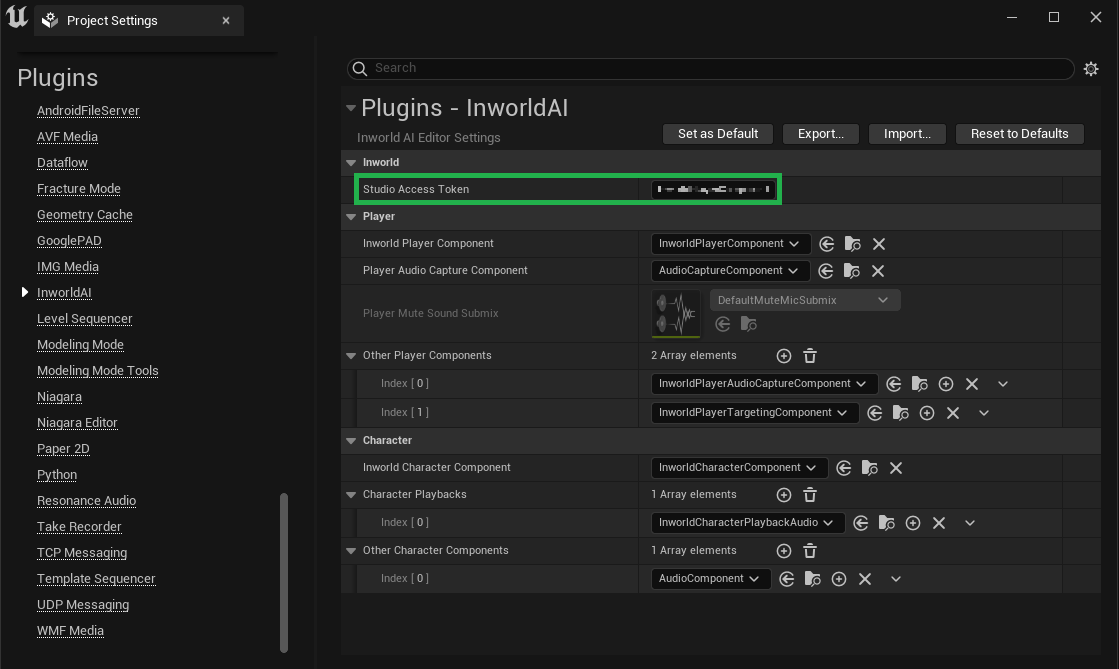Image resolution: width=1119 pixels, height=669 pixels.
Task: Select the Project Settings tab
Action: coord(138,21)
